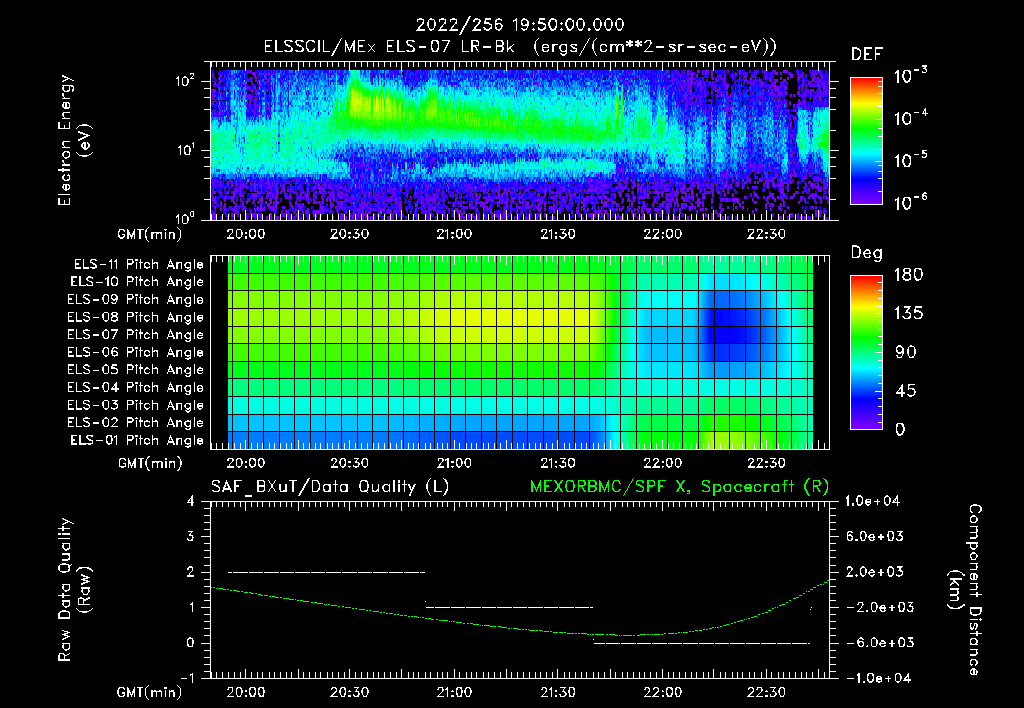Viewport: 1024px width, 708px height.
Task: Click the ELS-09 Pitch Angle row label
Action: click(x=136, y=300)
